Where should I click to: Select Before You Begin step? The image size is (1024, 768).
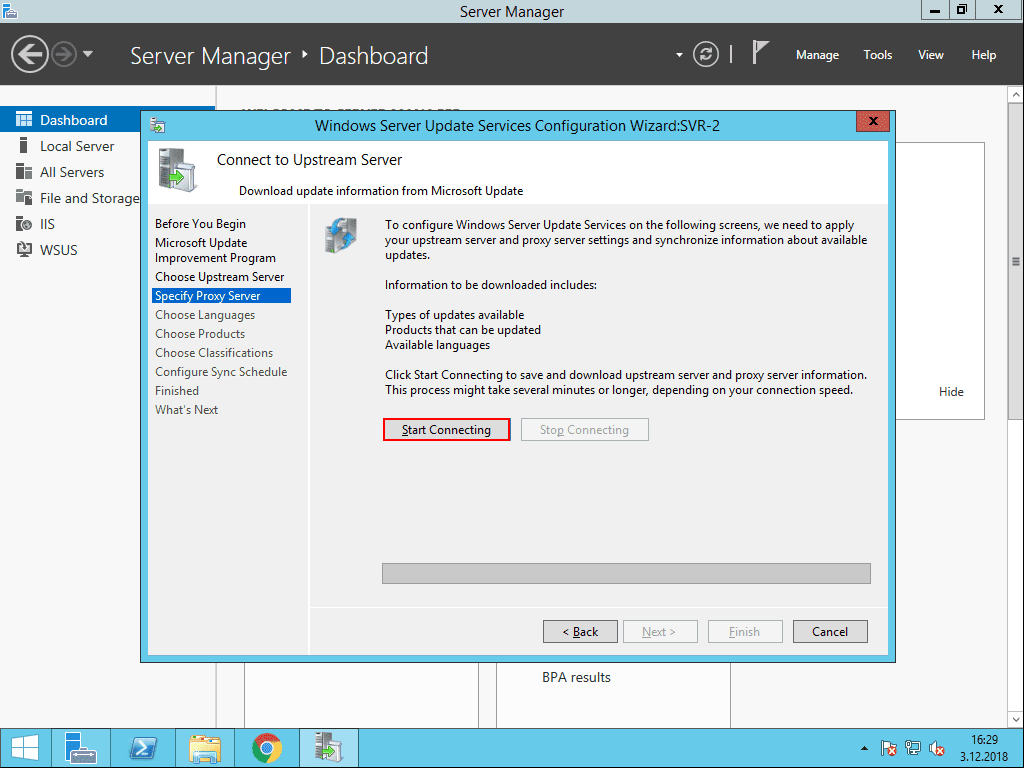coord(200,223)
